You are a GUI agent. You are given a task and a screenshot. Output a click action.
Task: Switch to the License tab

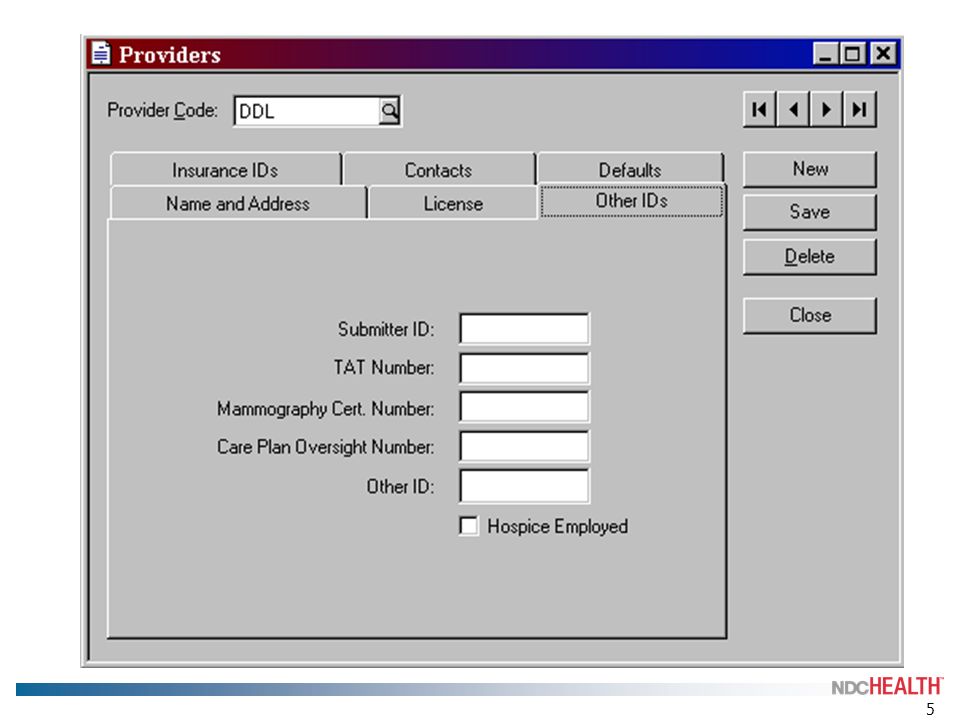click(x=453, y=203)
